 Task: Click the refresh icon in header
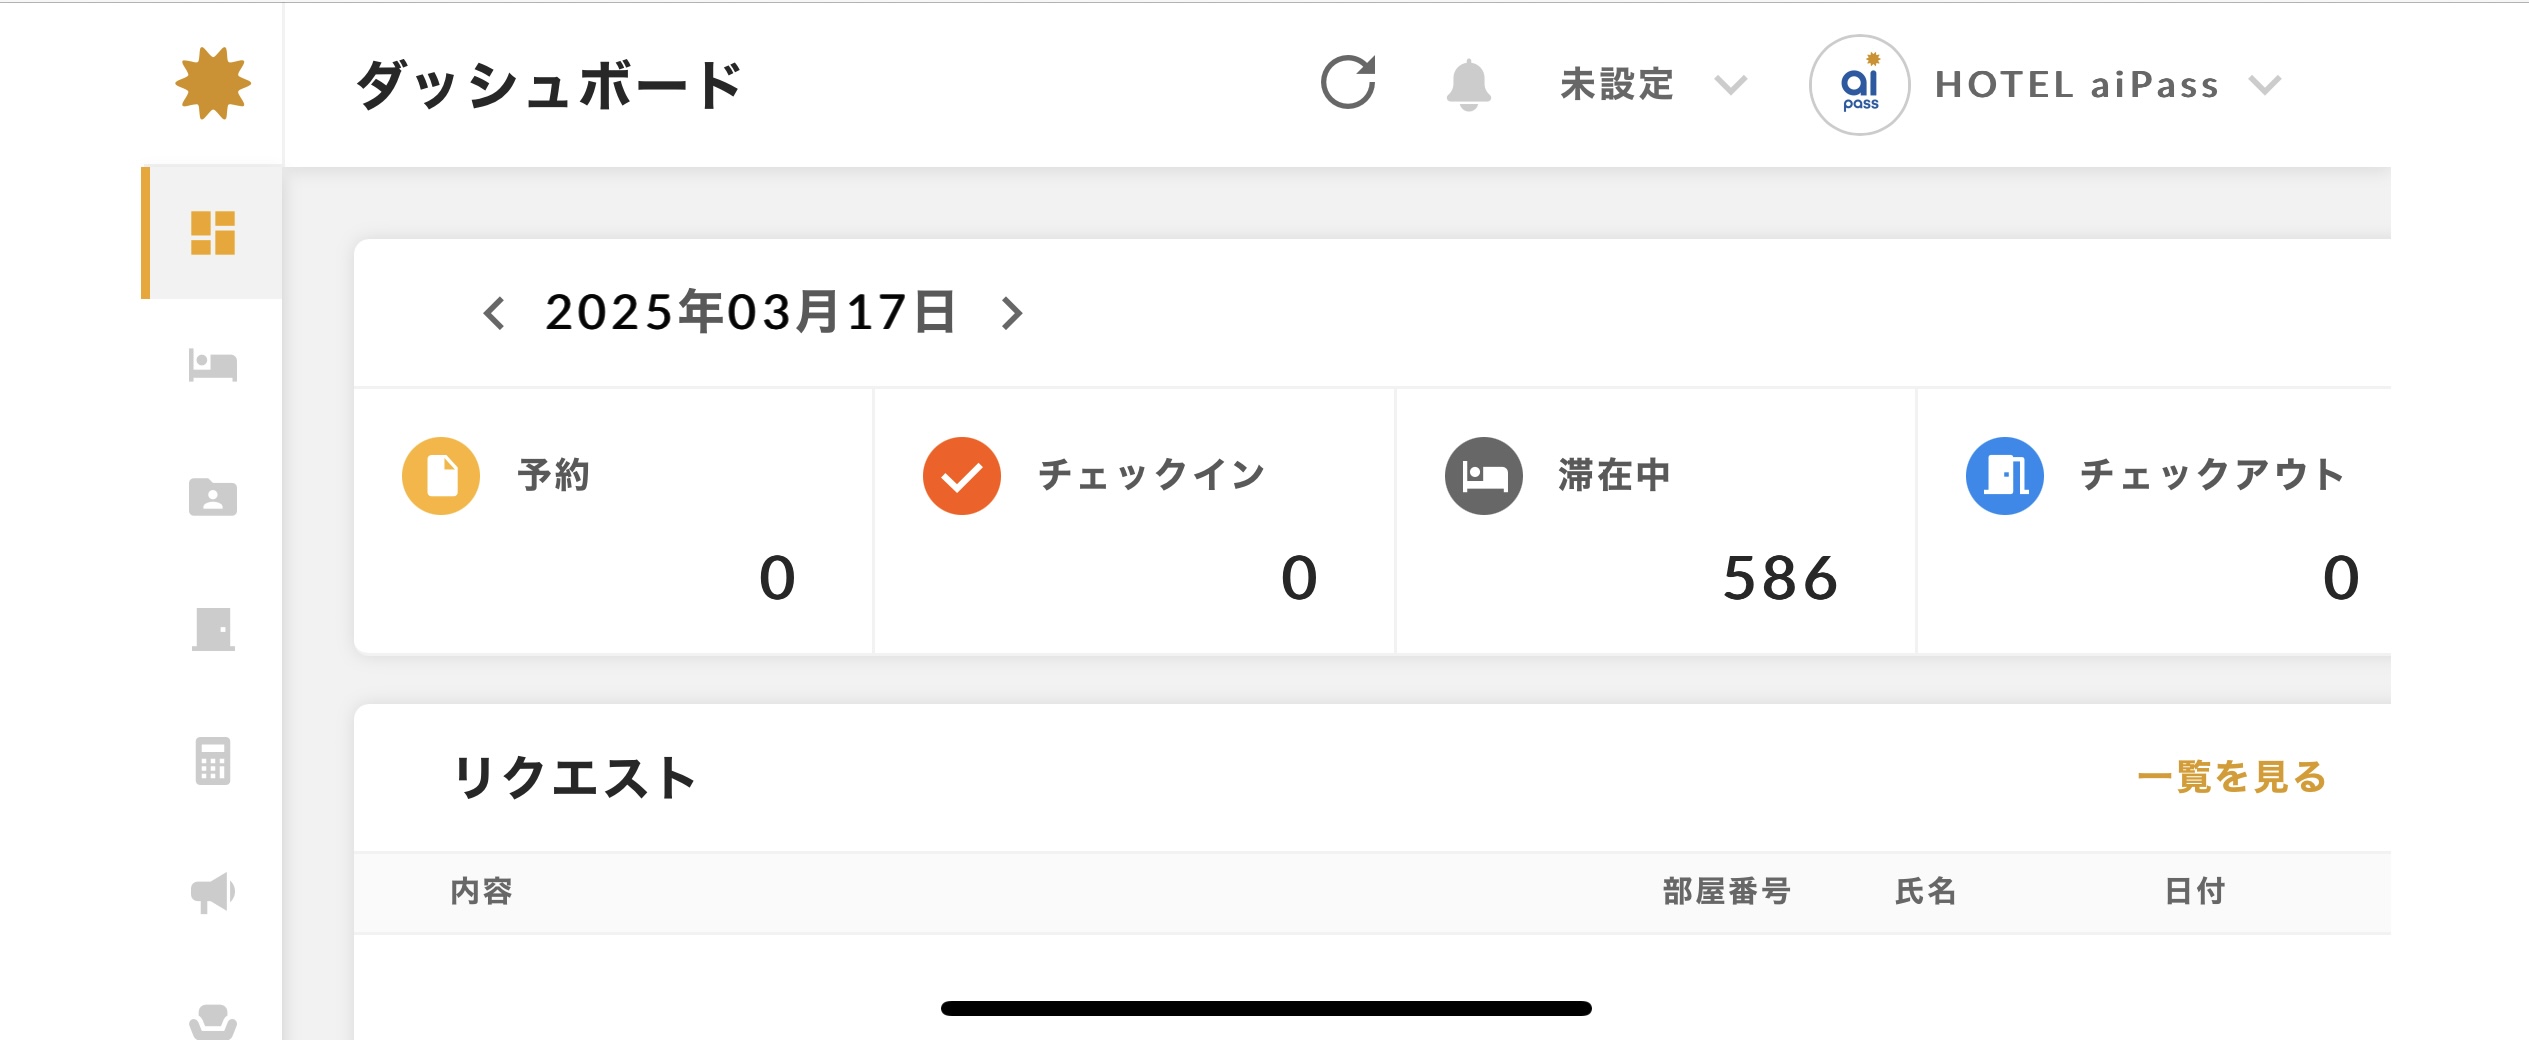coord(1348,83)
